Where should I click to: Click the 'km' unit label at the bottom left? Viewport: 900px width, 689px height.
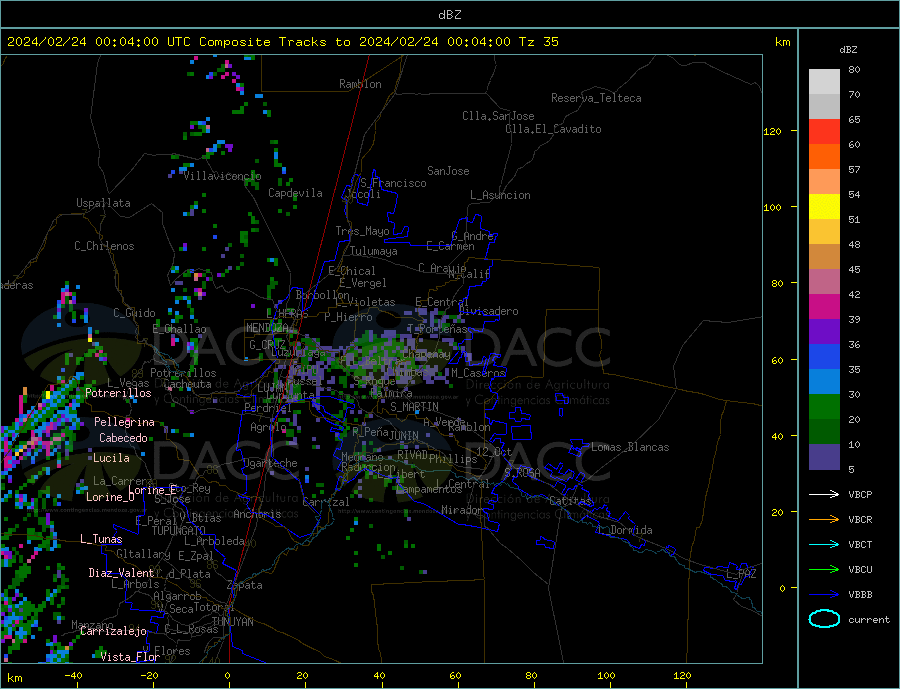click(15, 678)
